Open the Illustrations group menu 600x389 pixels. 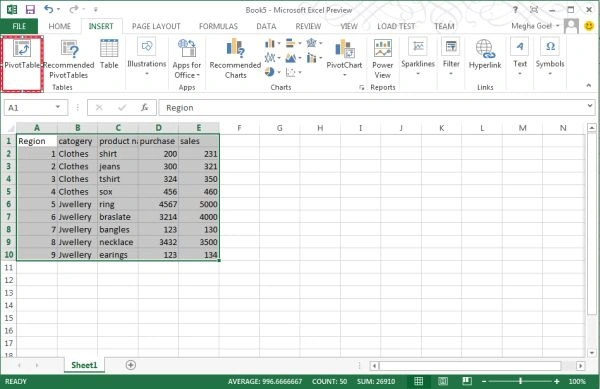(147, 57)
